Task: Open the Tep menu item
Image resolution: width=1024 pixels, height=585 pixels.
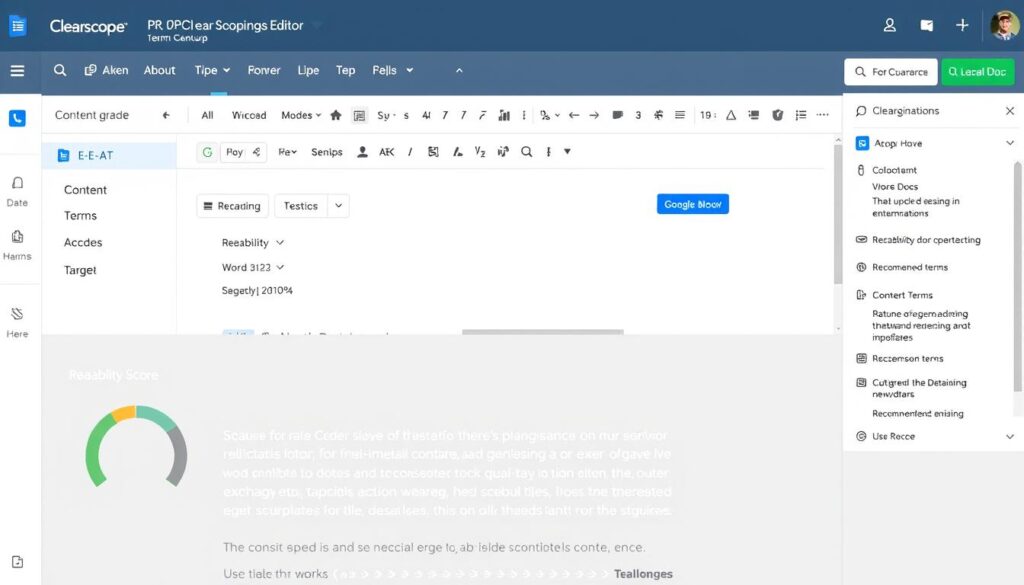Action: (x=345, y=71)
